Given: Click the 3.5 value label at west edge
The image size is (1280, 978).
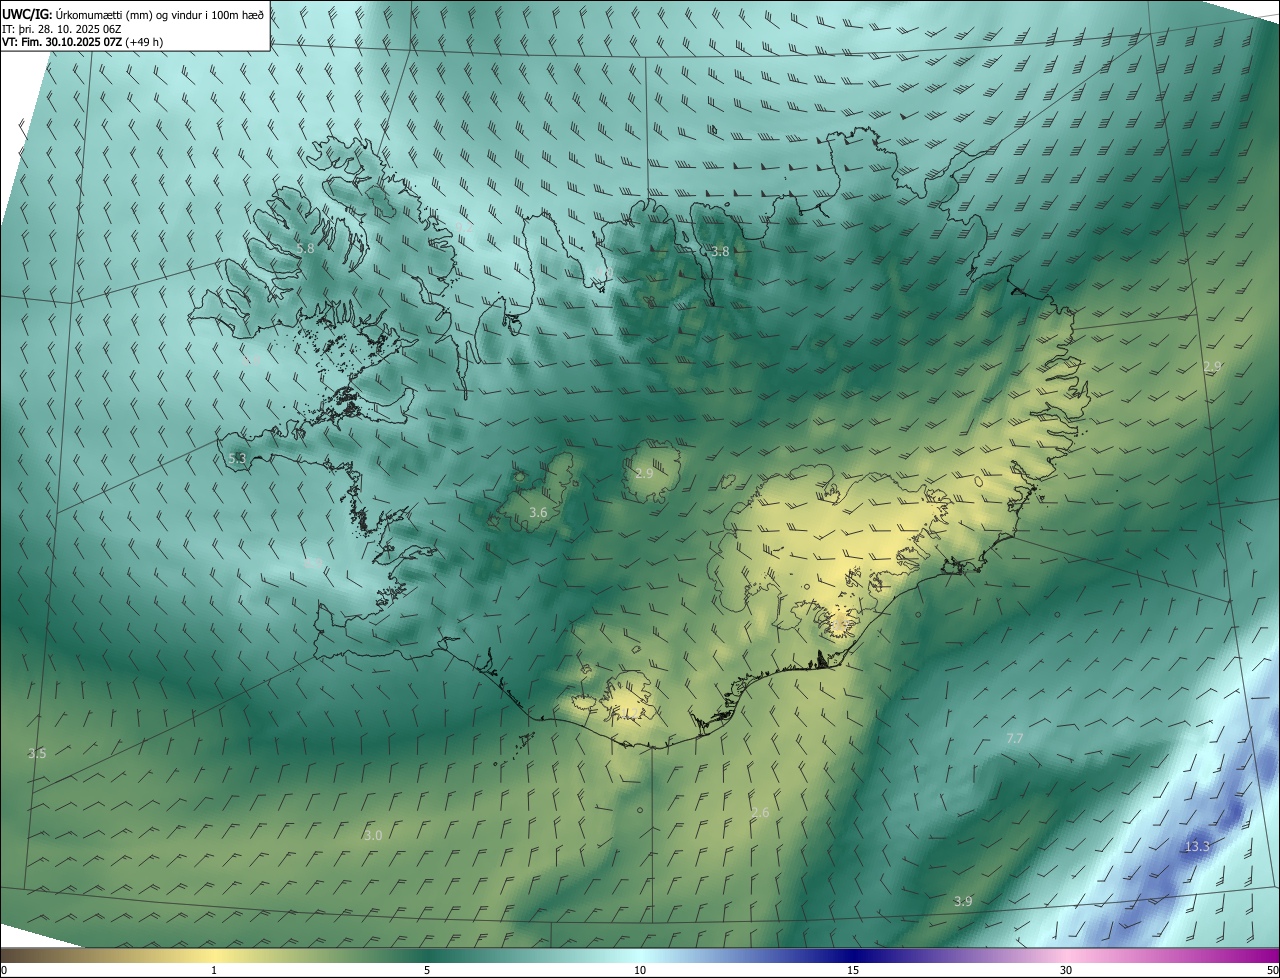Looking at the screenshot, I should coord(37,753).
